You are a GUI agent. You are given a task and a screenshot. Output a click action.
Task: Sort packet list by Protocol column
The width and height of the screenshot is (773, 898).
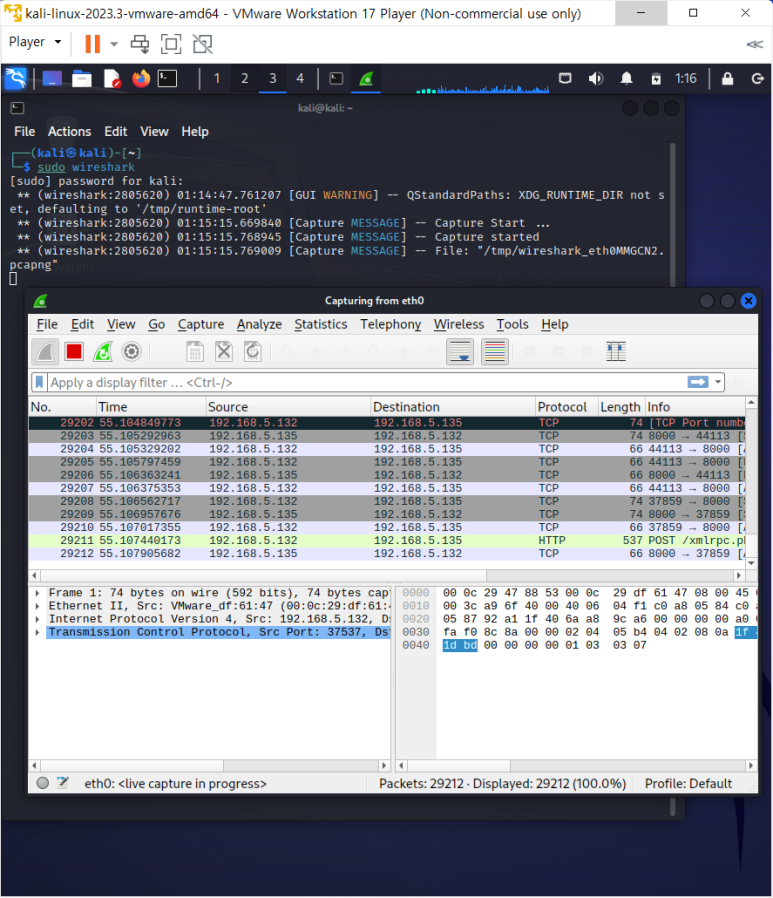[x=567, y=407]
